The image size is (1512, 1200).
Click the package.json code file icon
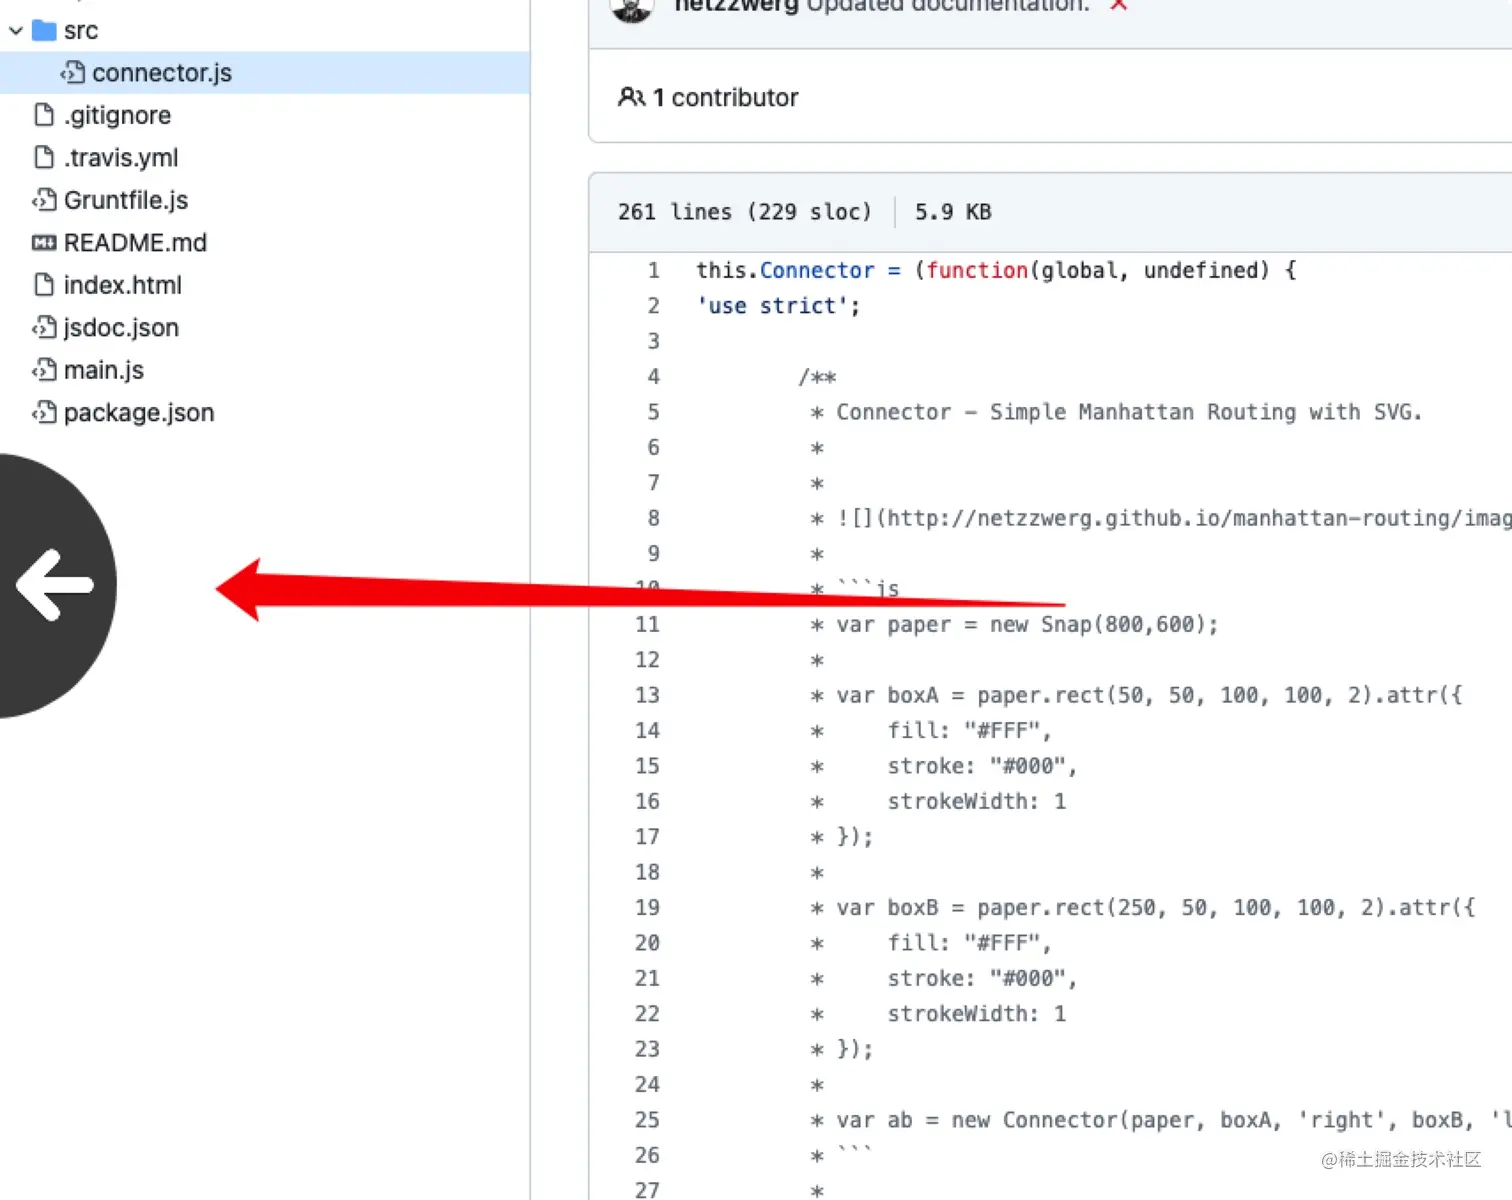point(44,412)
